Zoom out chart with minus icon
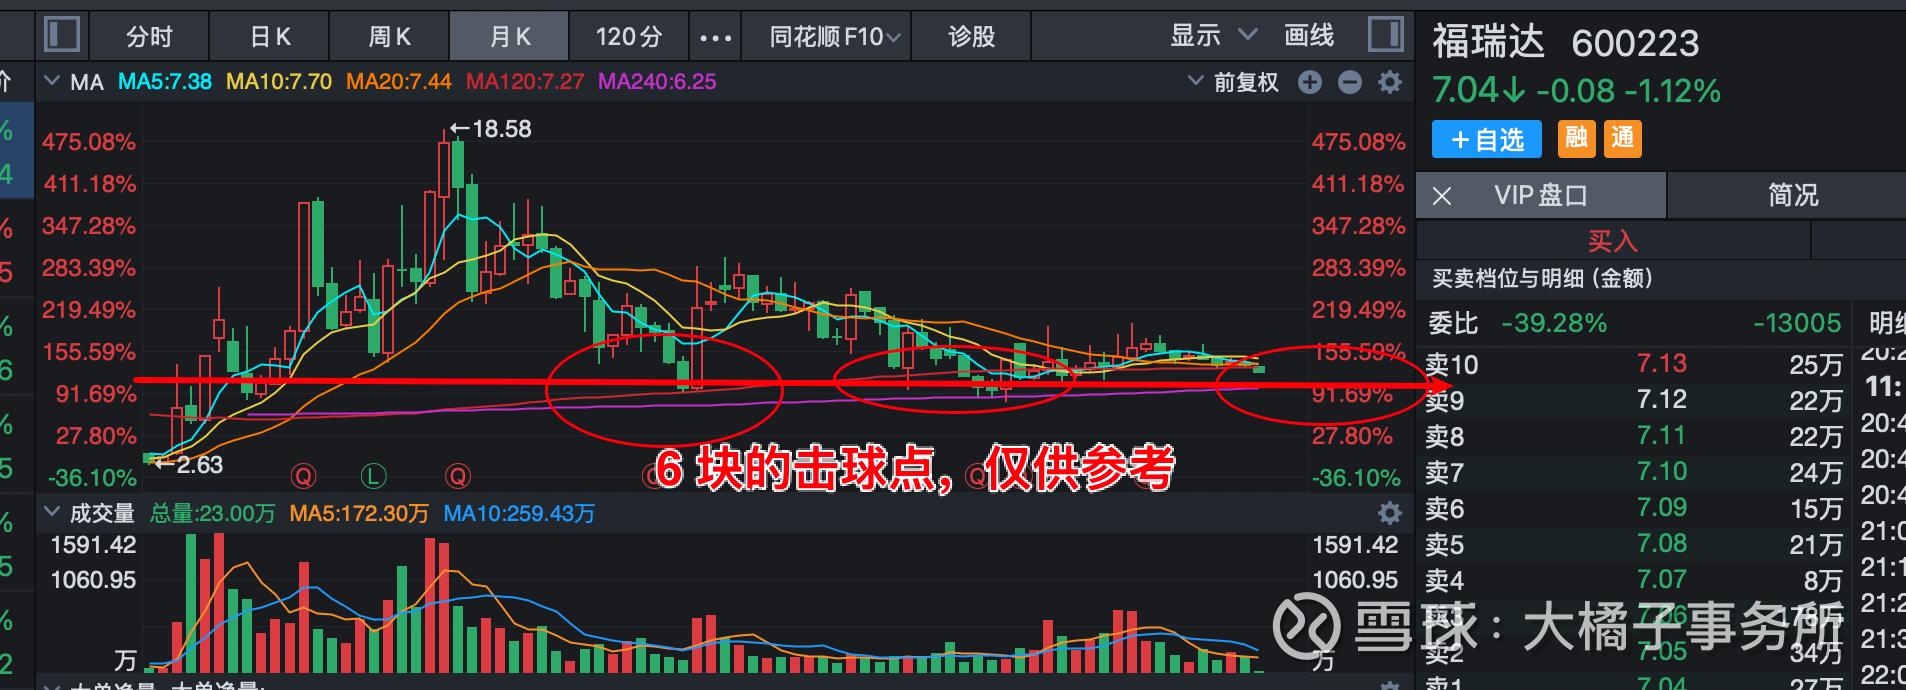The width and height of the screenshot is (1906, 690). 1350,82
